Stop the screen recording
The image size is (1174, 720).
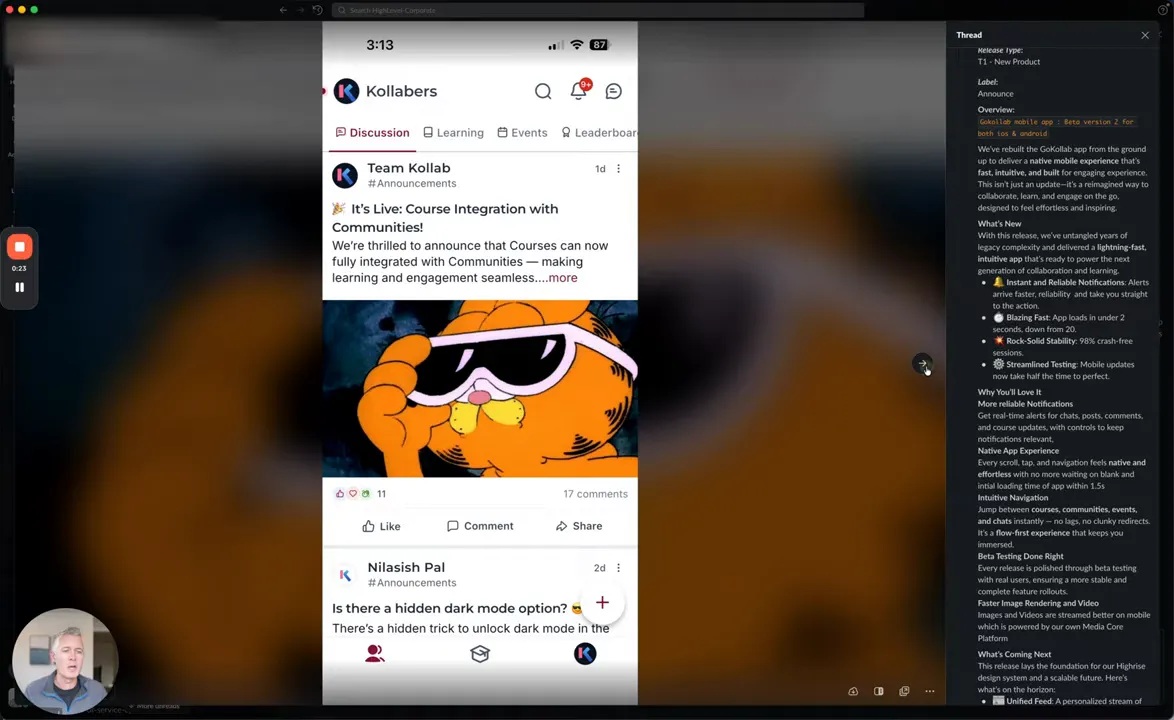click(19, 246)
